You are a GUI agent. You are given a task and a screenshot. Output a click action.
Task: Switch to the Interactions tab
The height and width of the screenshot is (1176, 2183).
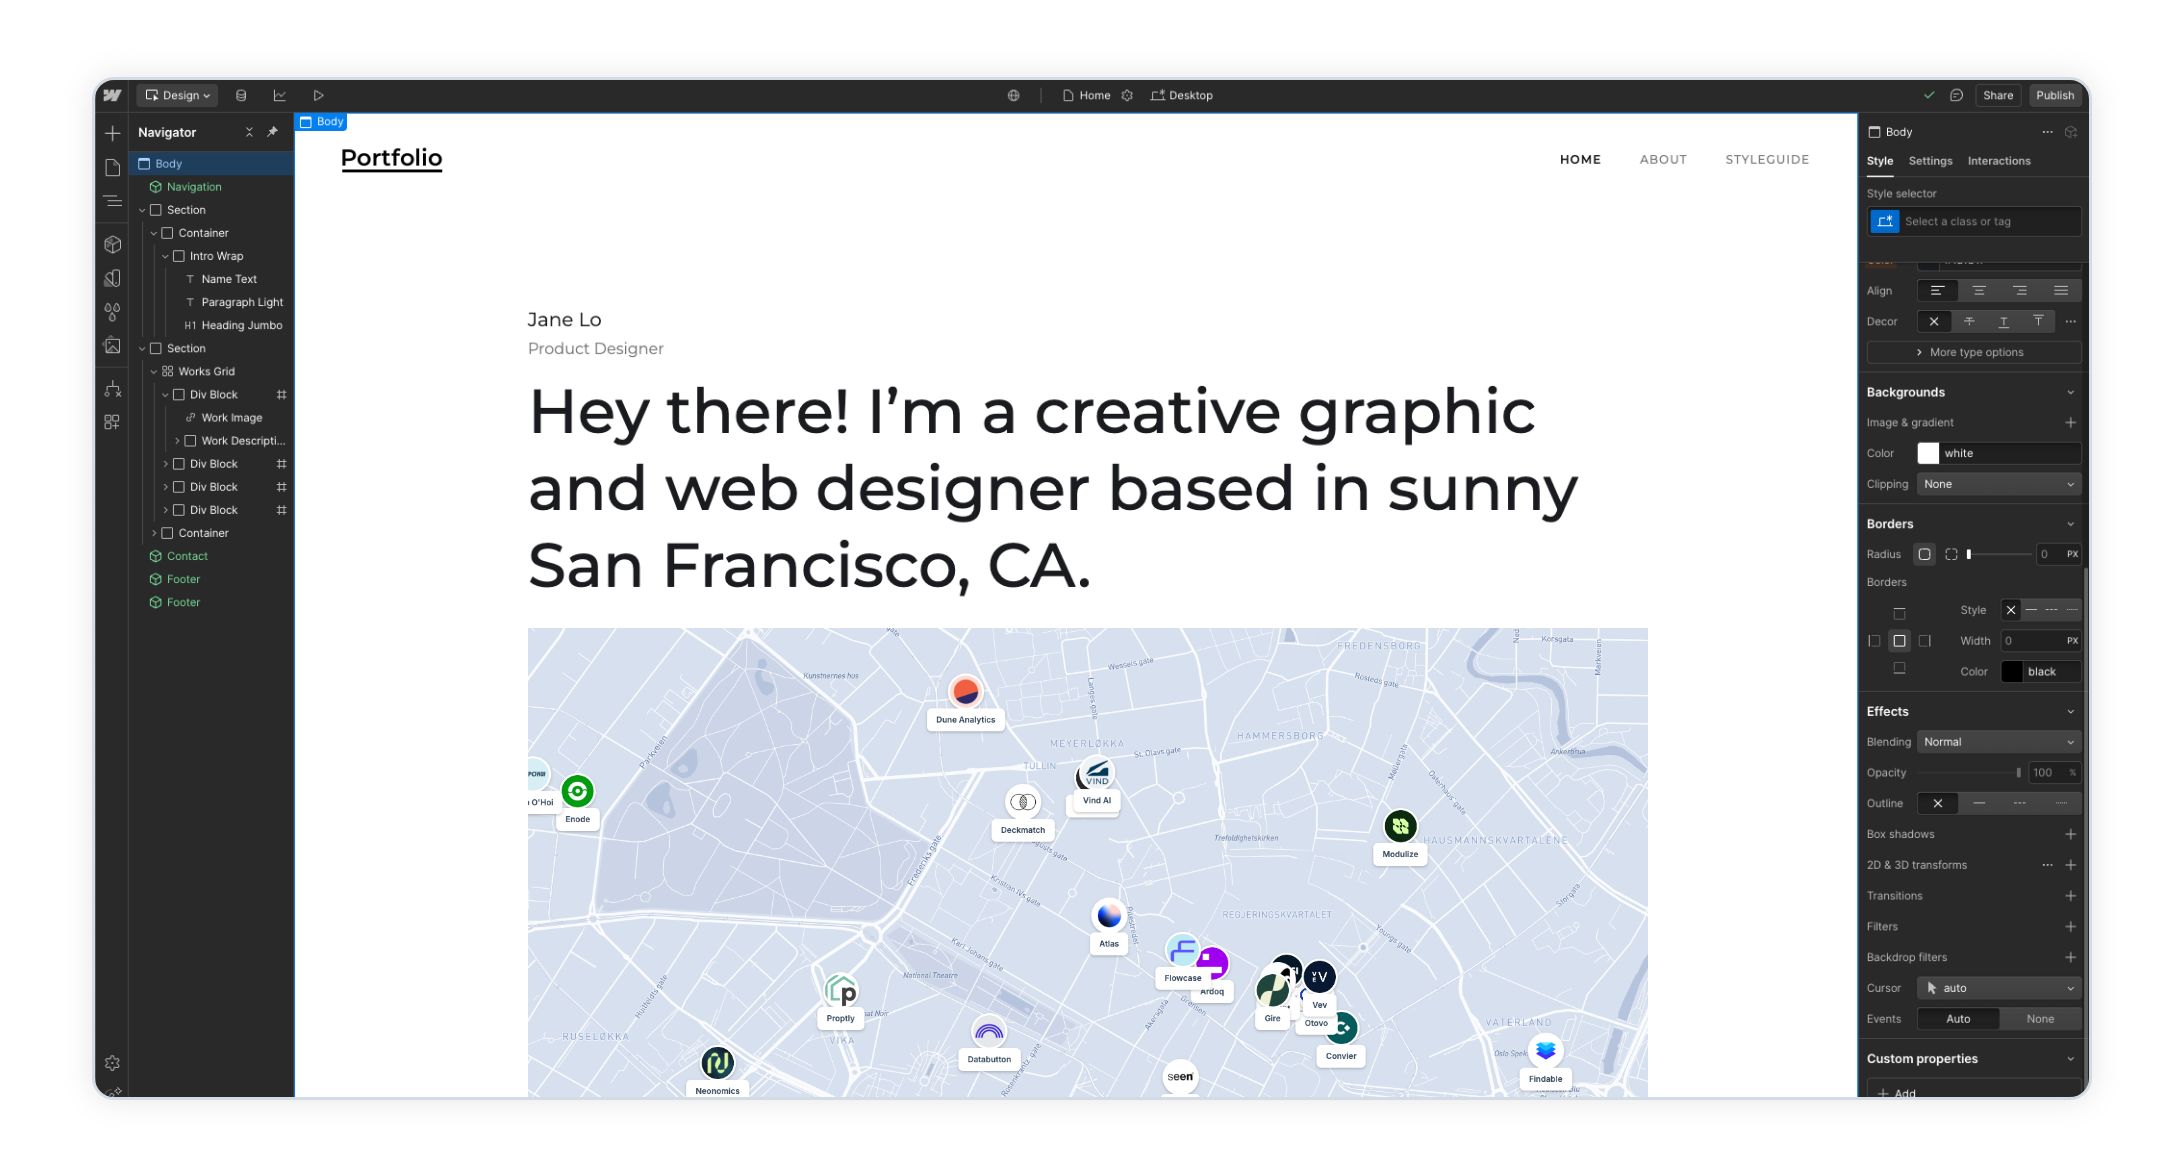tap(1999, 161)
